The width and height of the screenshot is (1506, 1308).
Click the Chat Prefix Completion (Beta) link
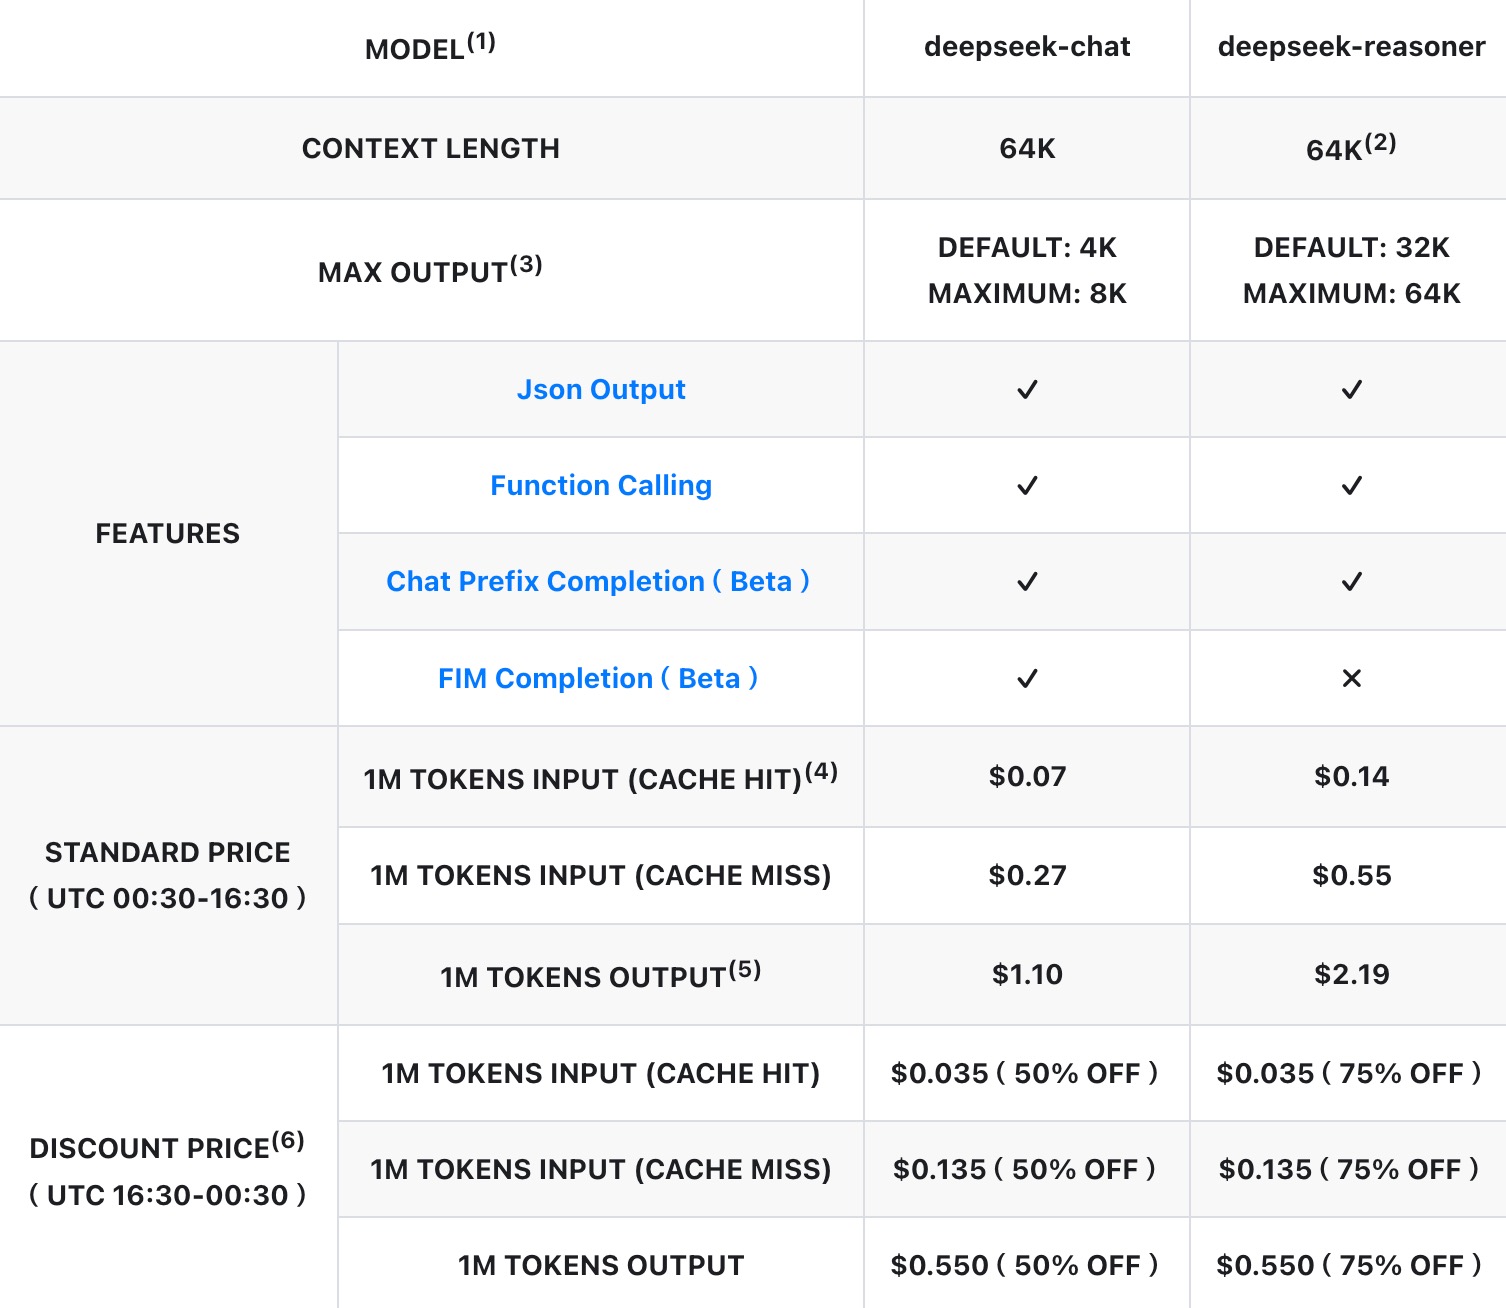point(598,581)
